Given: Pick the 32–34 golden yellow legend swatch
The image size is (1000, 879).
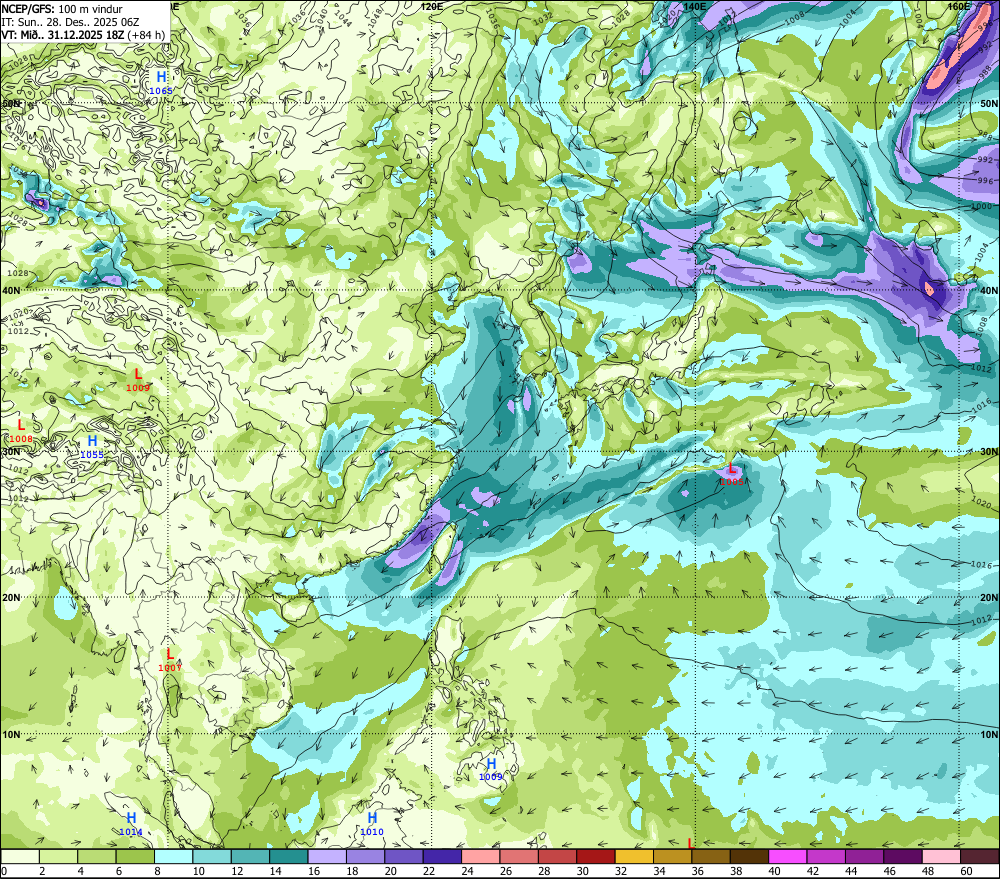Looking at the screenshot, I should [x=634, y=857].
